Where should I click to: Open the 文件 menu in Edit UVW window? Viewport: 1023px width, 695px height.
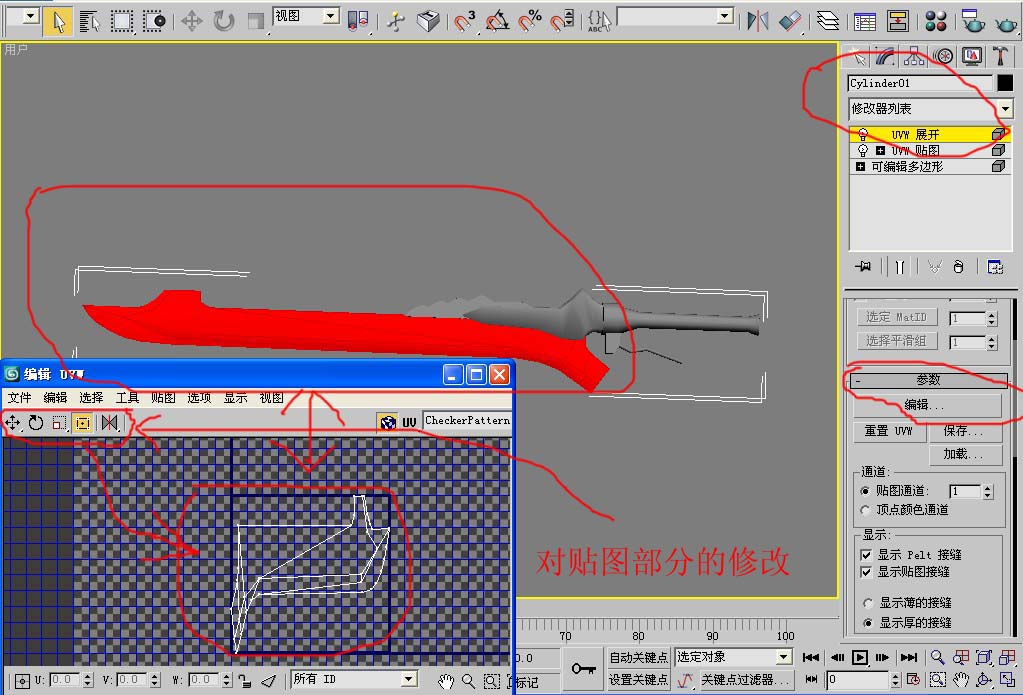tap(20, 397)
